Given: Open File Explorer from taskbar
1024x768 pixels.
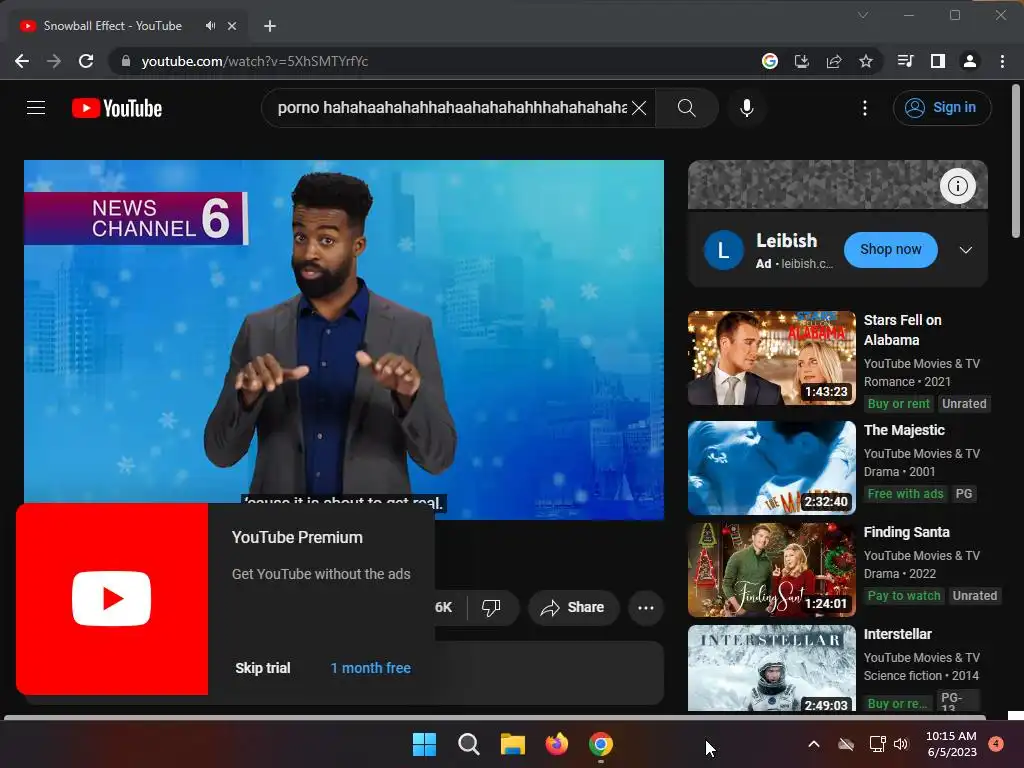Looking at the screenshot, I should pos(513,744).
